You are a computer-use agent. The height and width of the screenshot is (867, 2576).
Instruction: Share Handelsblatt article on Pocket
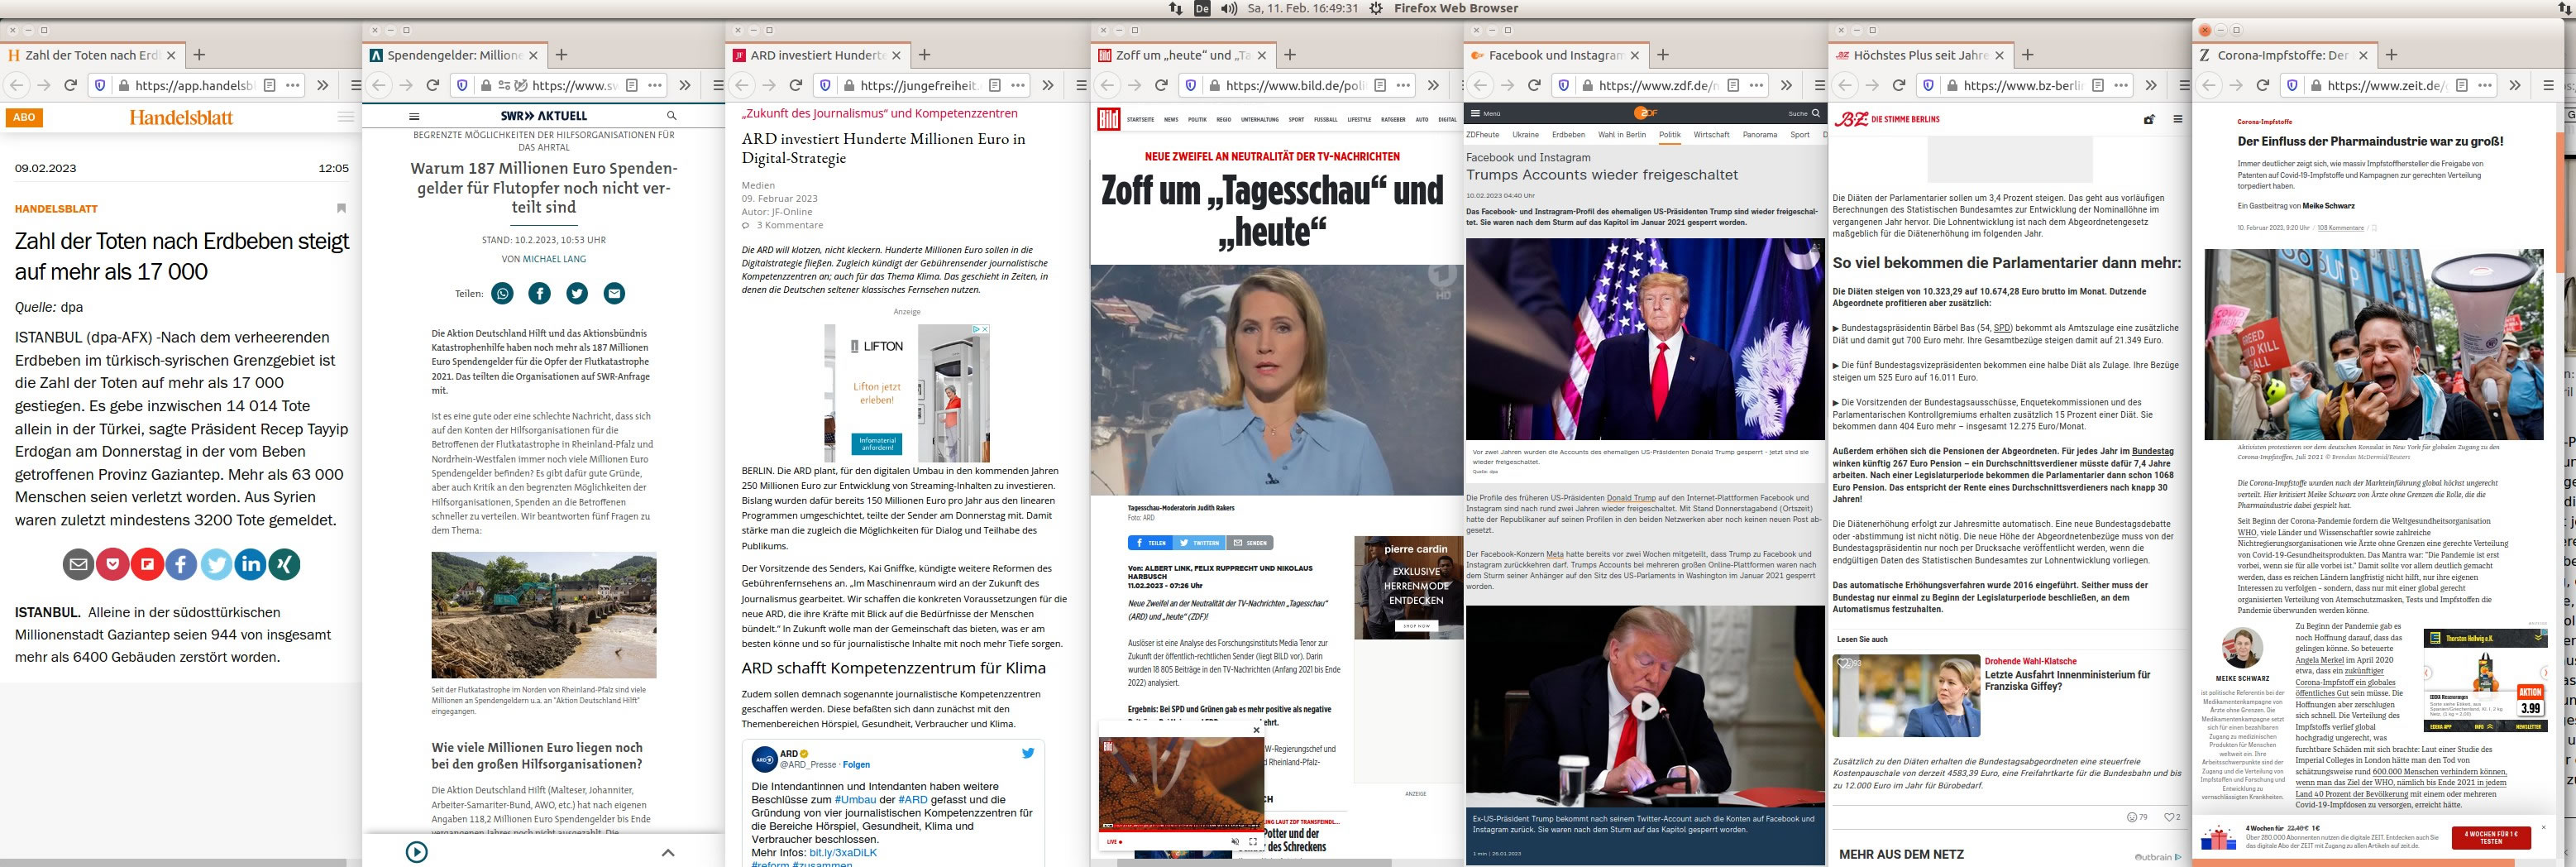click(113, 564)
